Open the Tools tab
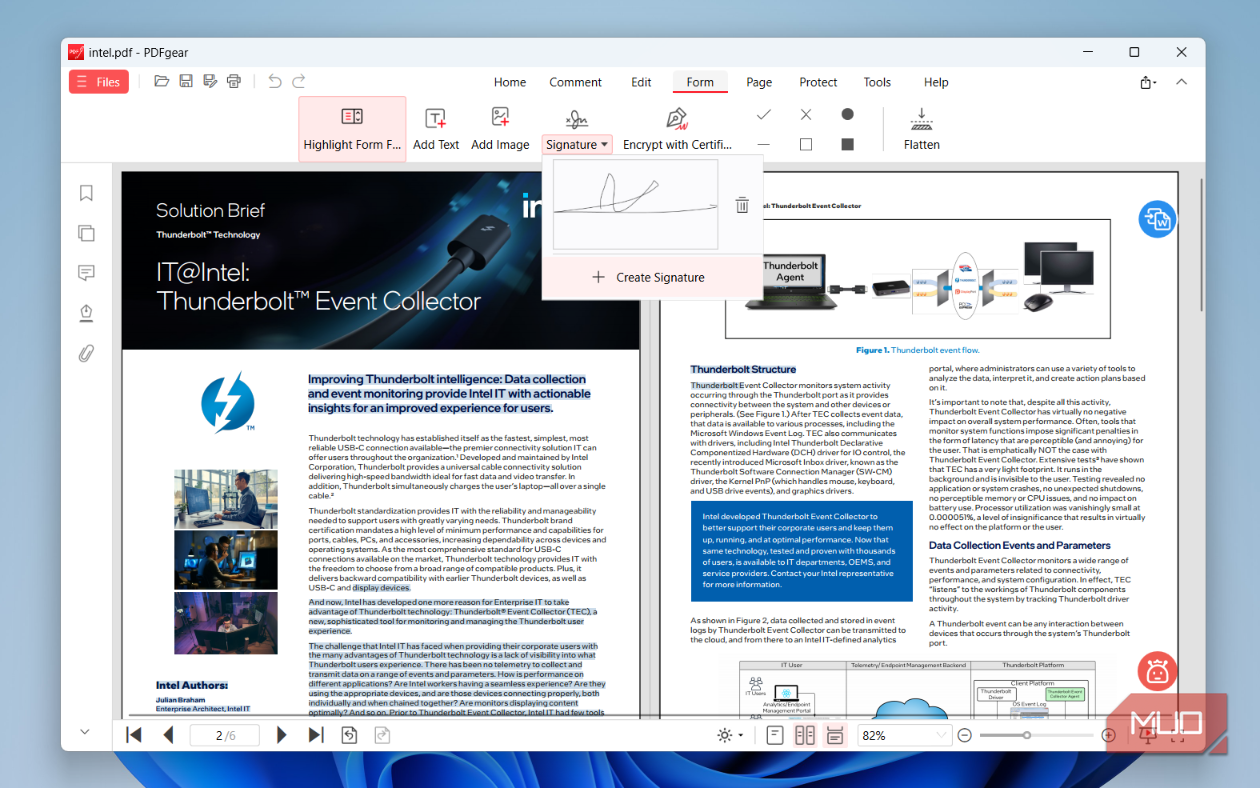The image size is (1260, 788). click(877, 82)
